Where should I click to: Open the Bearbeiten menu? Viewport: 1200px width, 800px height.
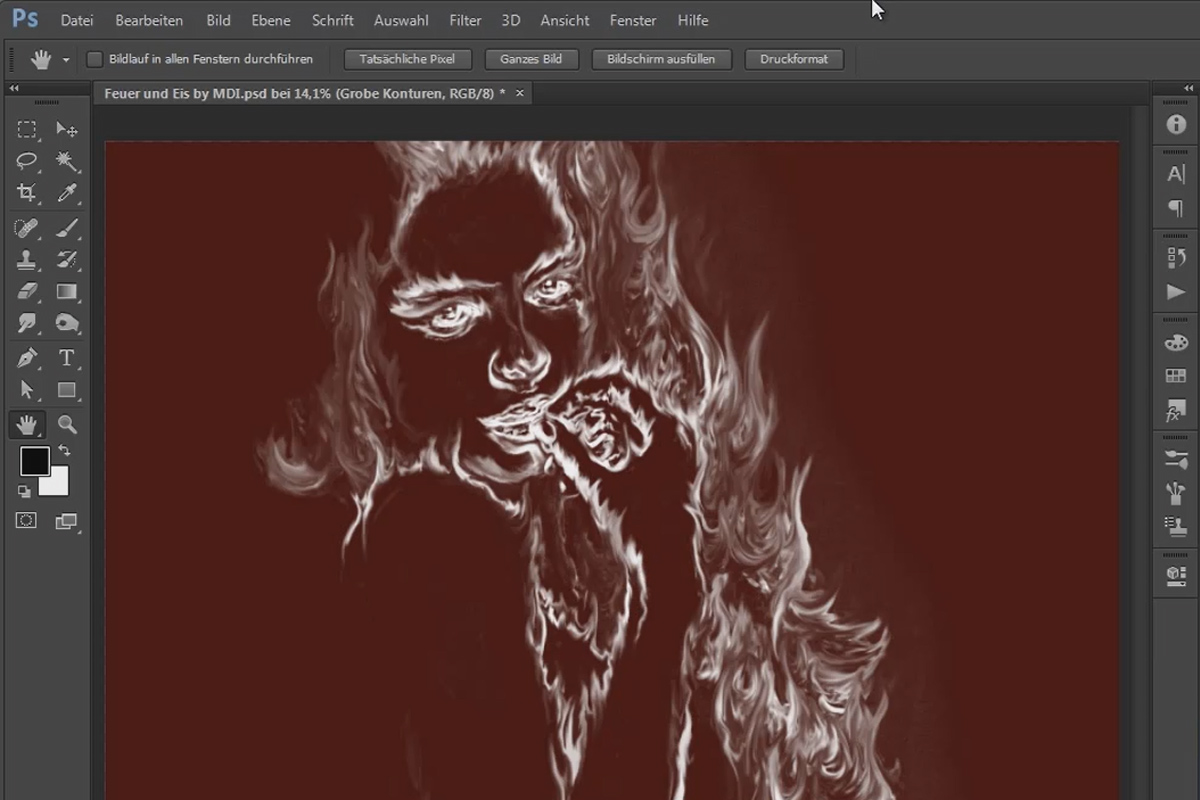pos(149,20)
